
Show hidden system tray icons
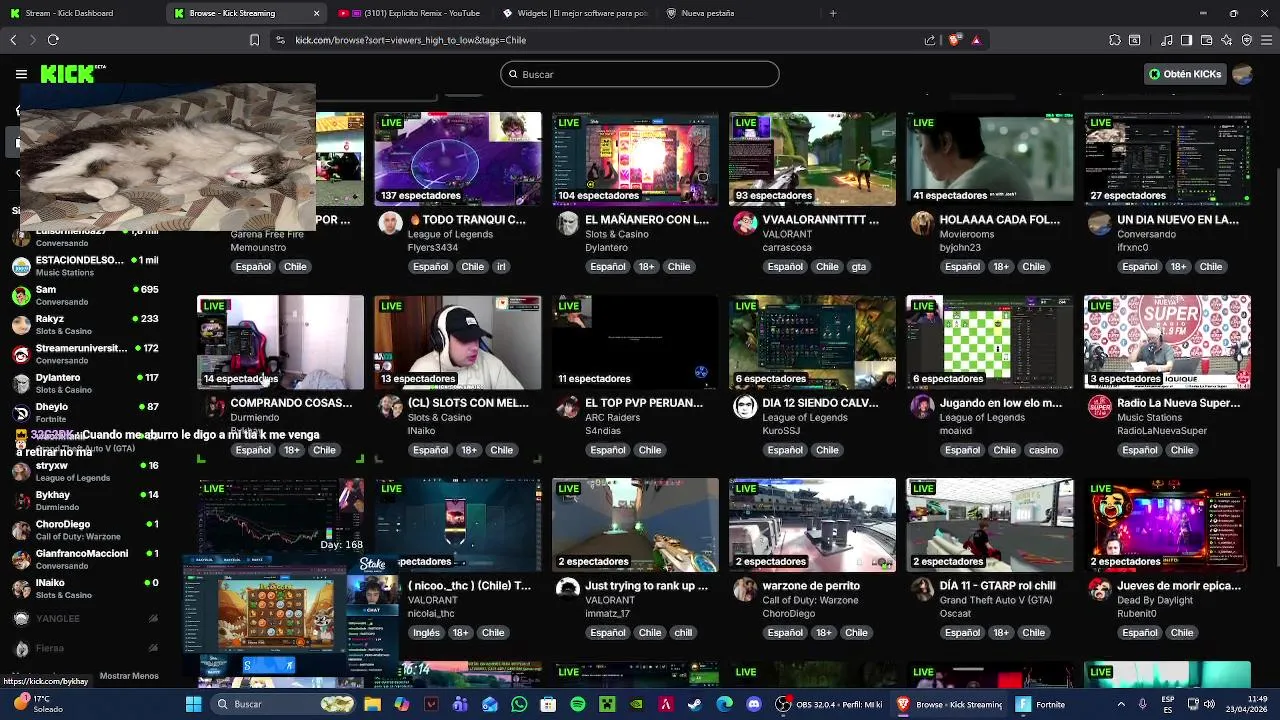click(x=1121, y=704)
